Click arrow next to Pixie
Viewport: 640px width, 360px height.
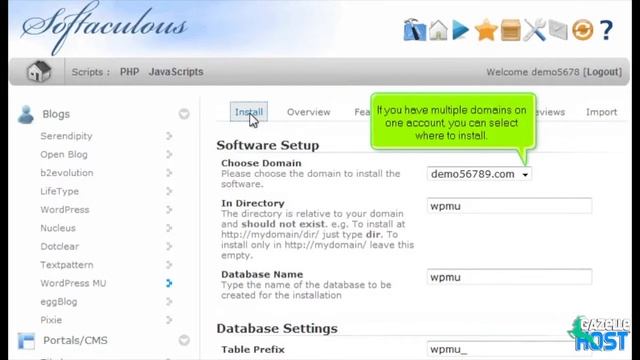[169, 320]
